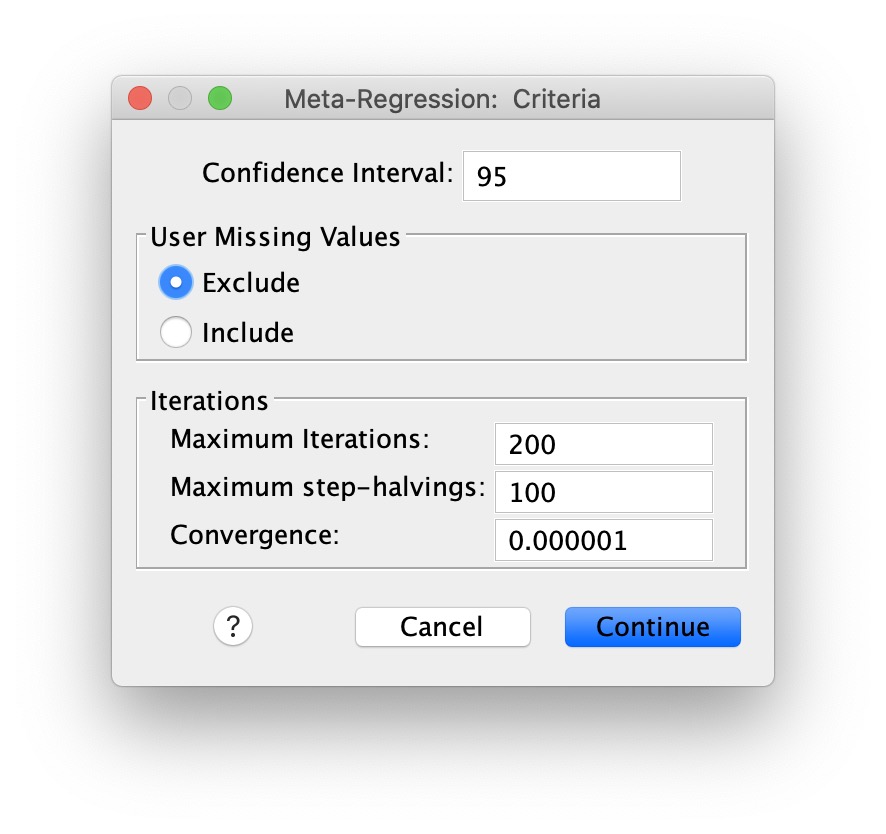Cancel the criteria changes

click(x=443, y=627)
